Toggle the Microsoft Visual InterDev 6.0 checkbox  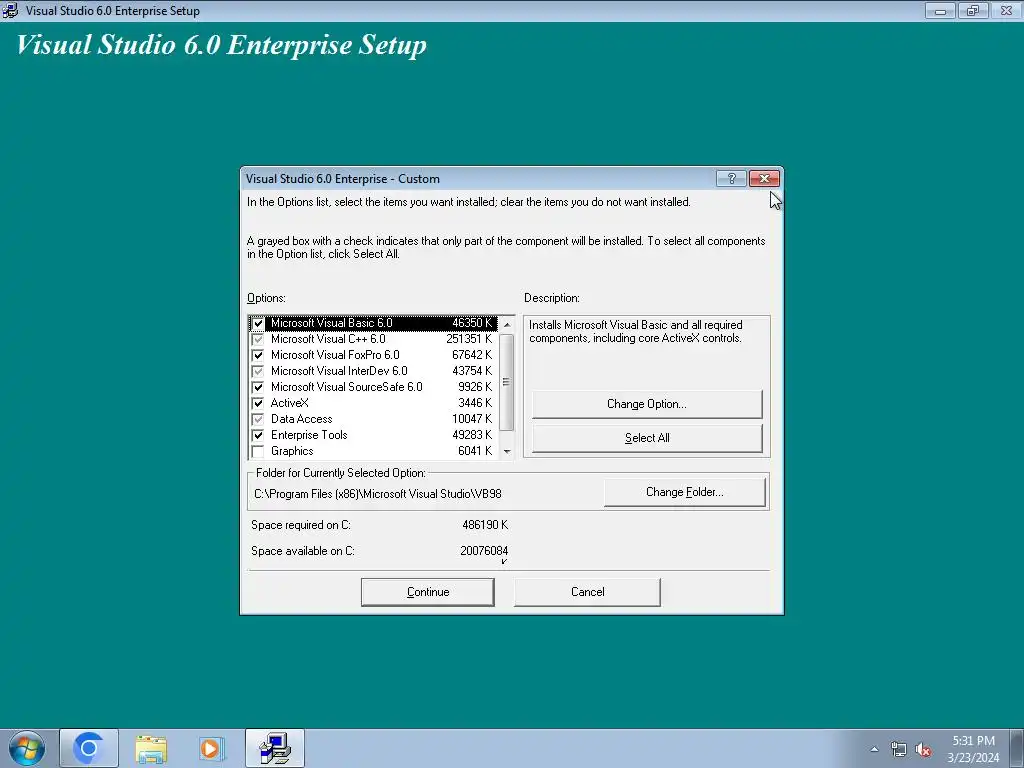[258, 372]
